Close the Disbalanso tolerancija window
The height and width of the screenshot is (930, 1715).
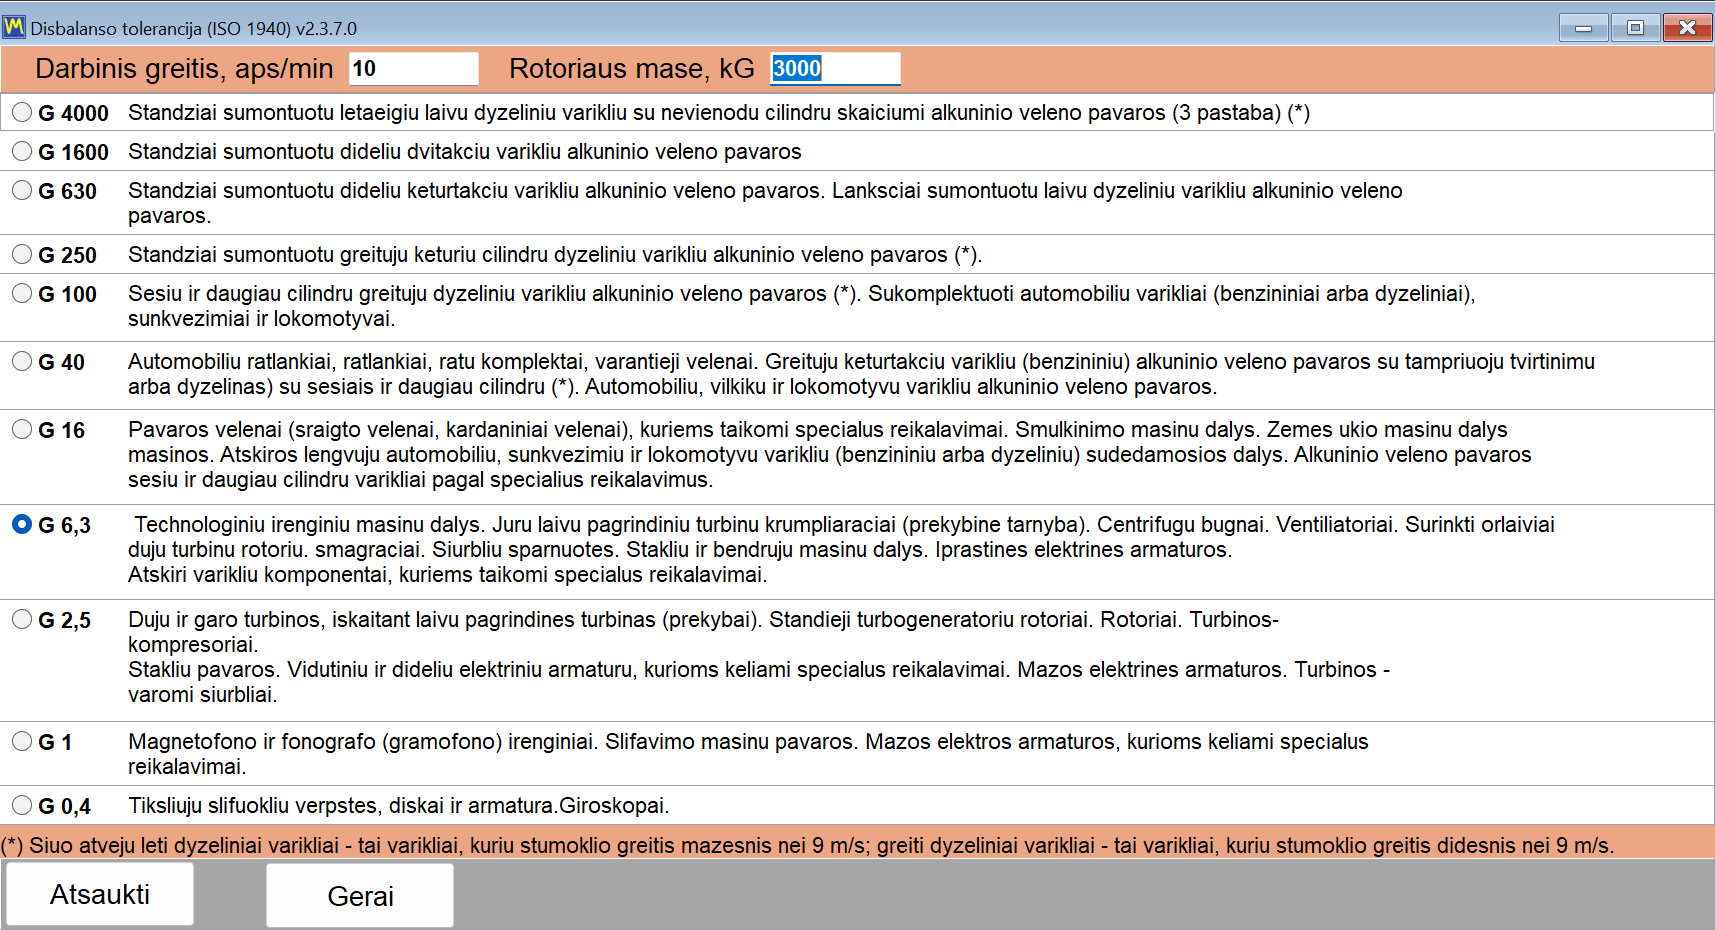coord(1687,28)
